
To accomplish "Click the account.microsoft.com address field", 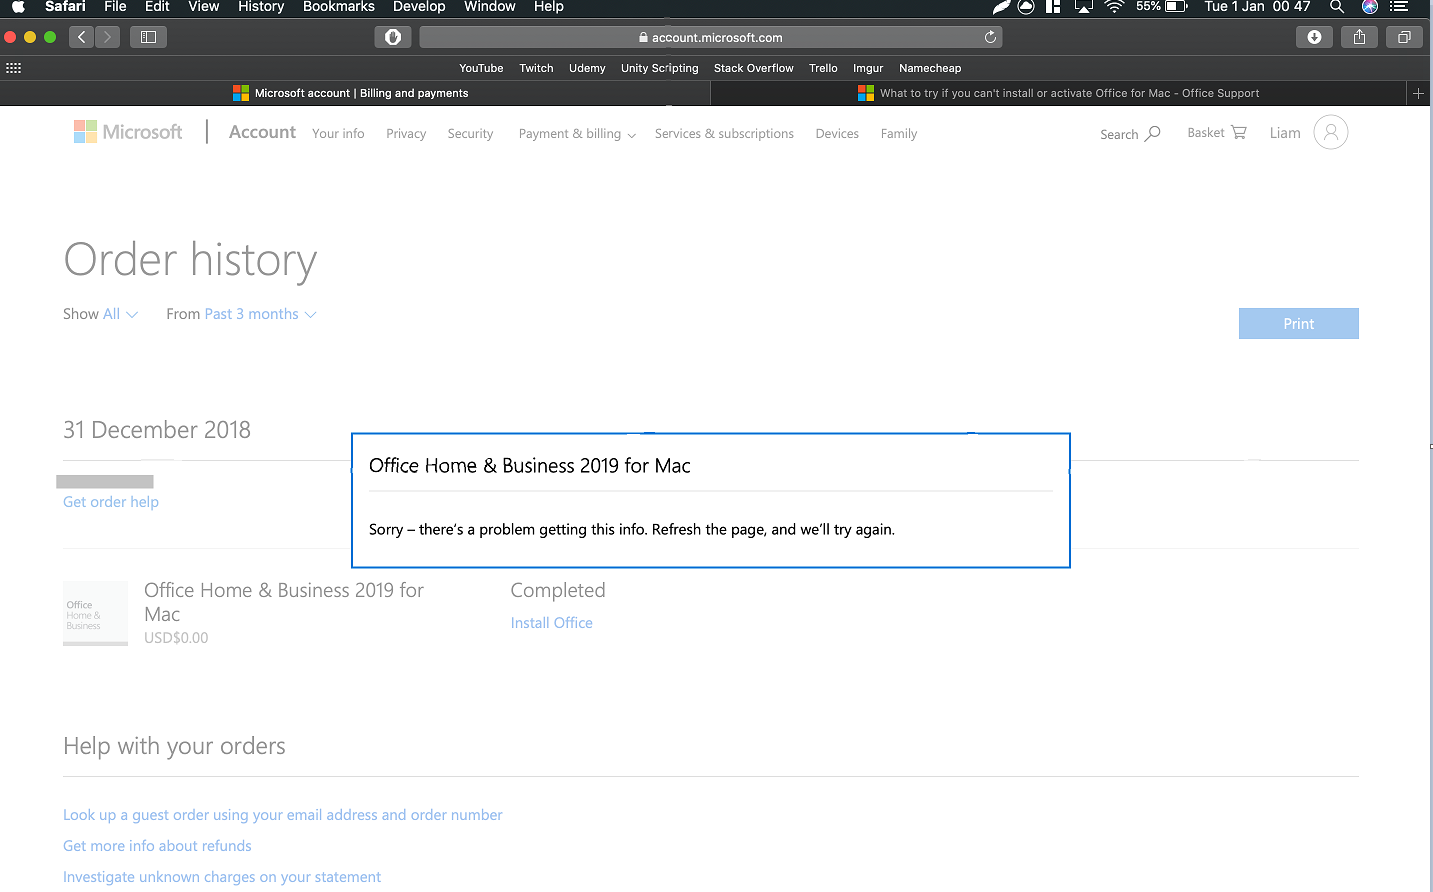I will [x=710, y=37].
